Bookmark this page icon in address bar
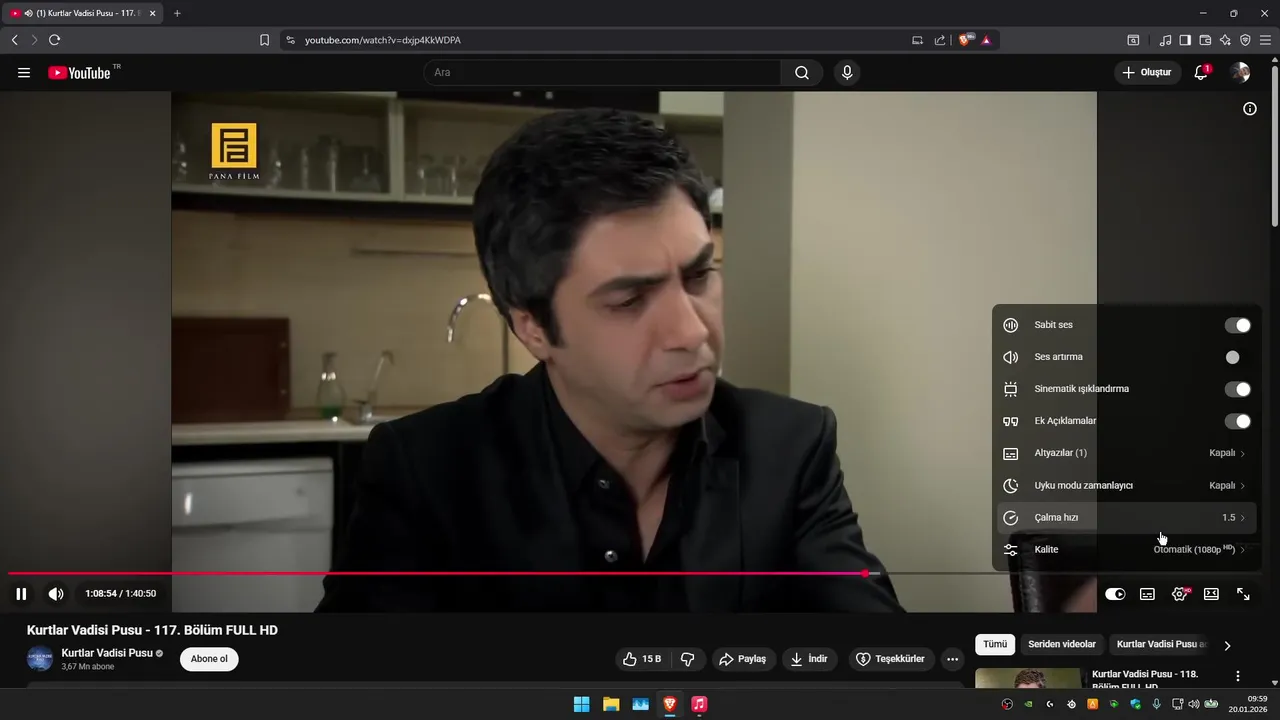The width and height of the screenshot is (1280, 720). tap(264, 40)
